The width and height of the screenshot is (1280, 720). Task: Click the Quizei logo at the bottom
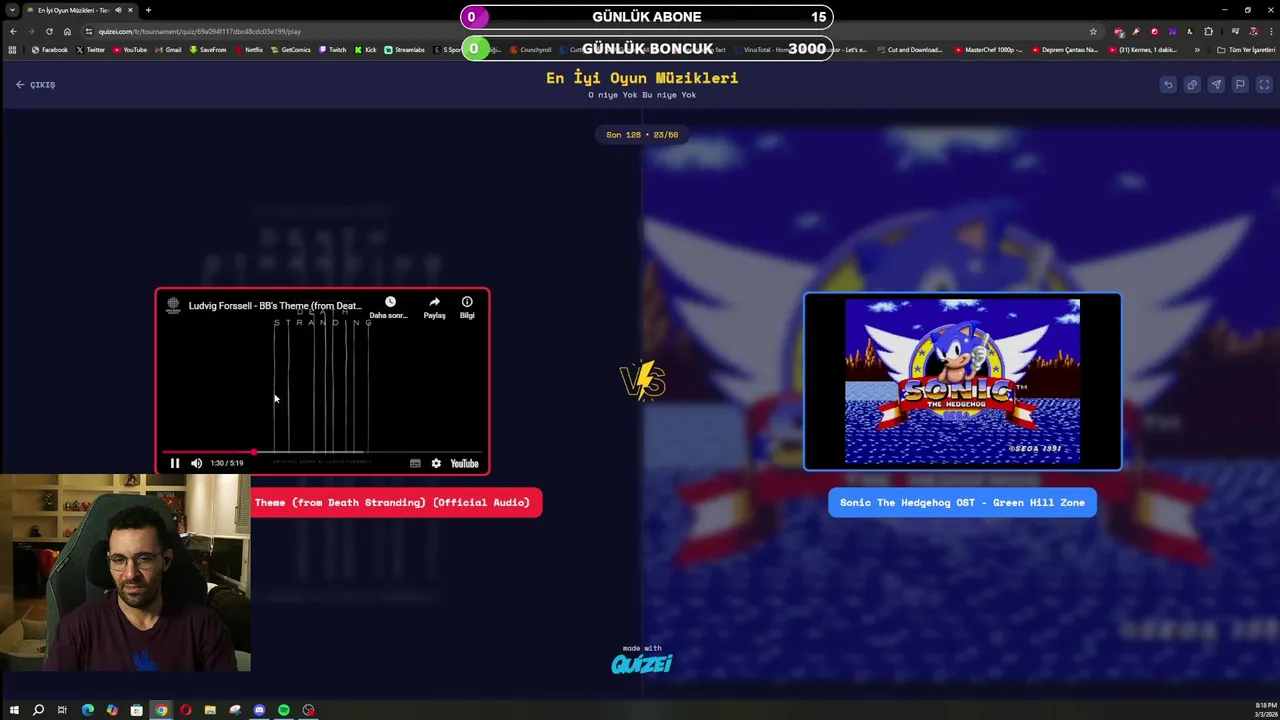(642, 663)
